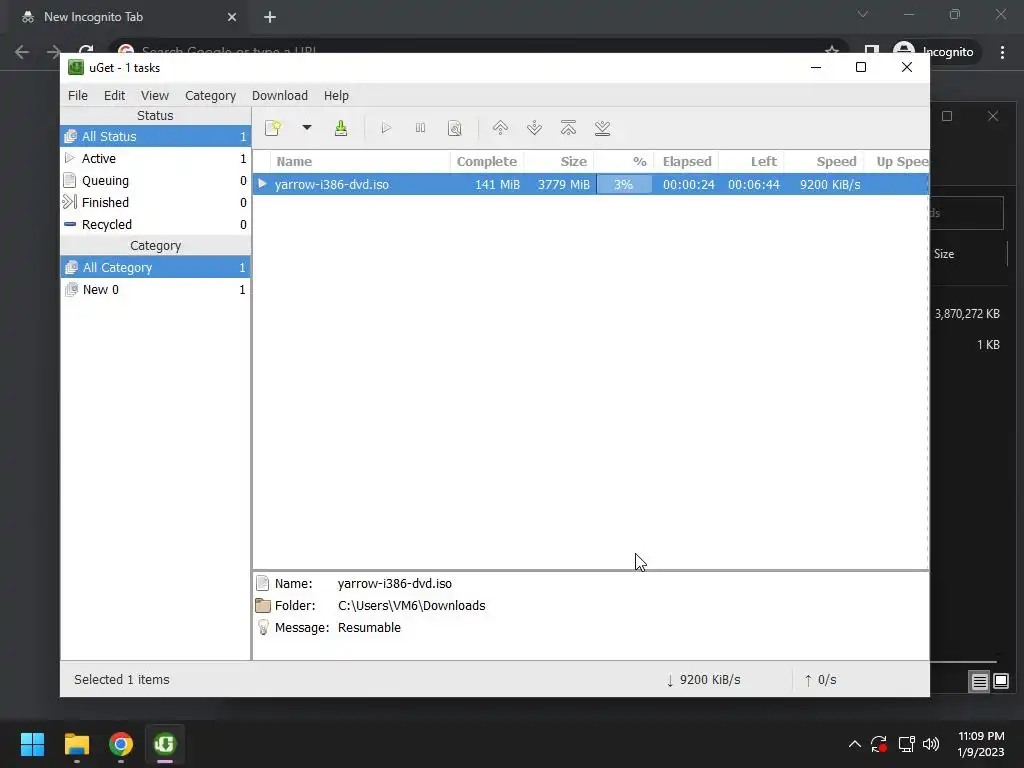
Task: Click the folder icon beside Folder label
Action: coord(263,605)
